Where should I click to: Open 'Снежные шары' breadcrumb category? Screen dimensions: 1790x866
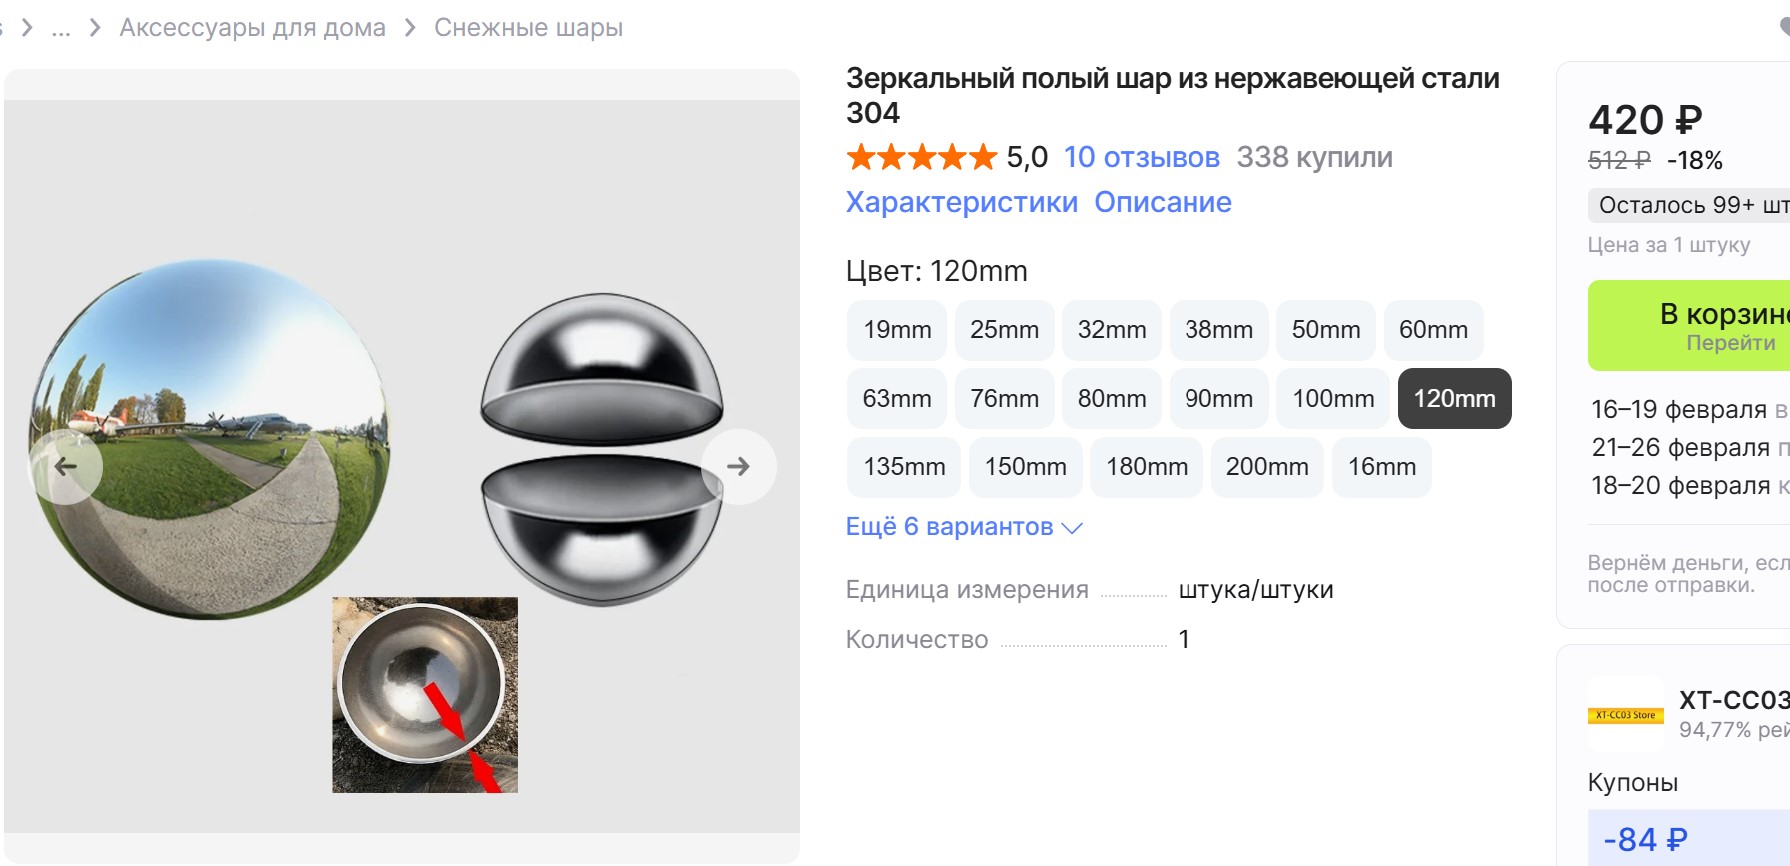click(x=528, y=28)
